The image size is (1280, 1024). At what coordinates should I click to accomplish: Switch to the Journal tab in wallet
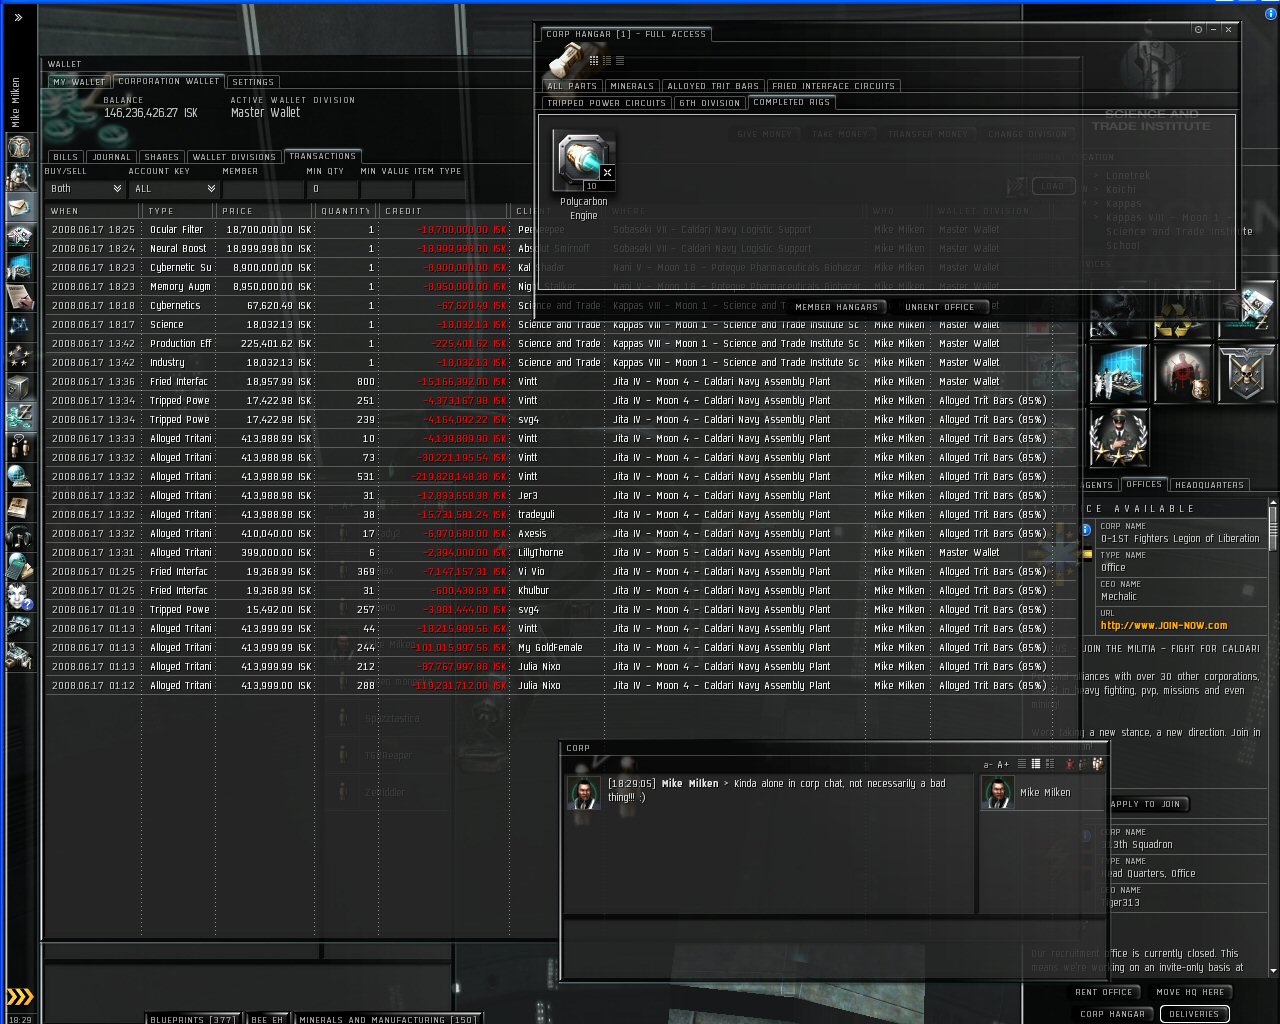pyautogui.click(x=111, y=157)
